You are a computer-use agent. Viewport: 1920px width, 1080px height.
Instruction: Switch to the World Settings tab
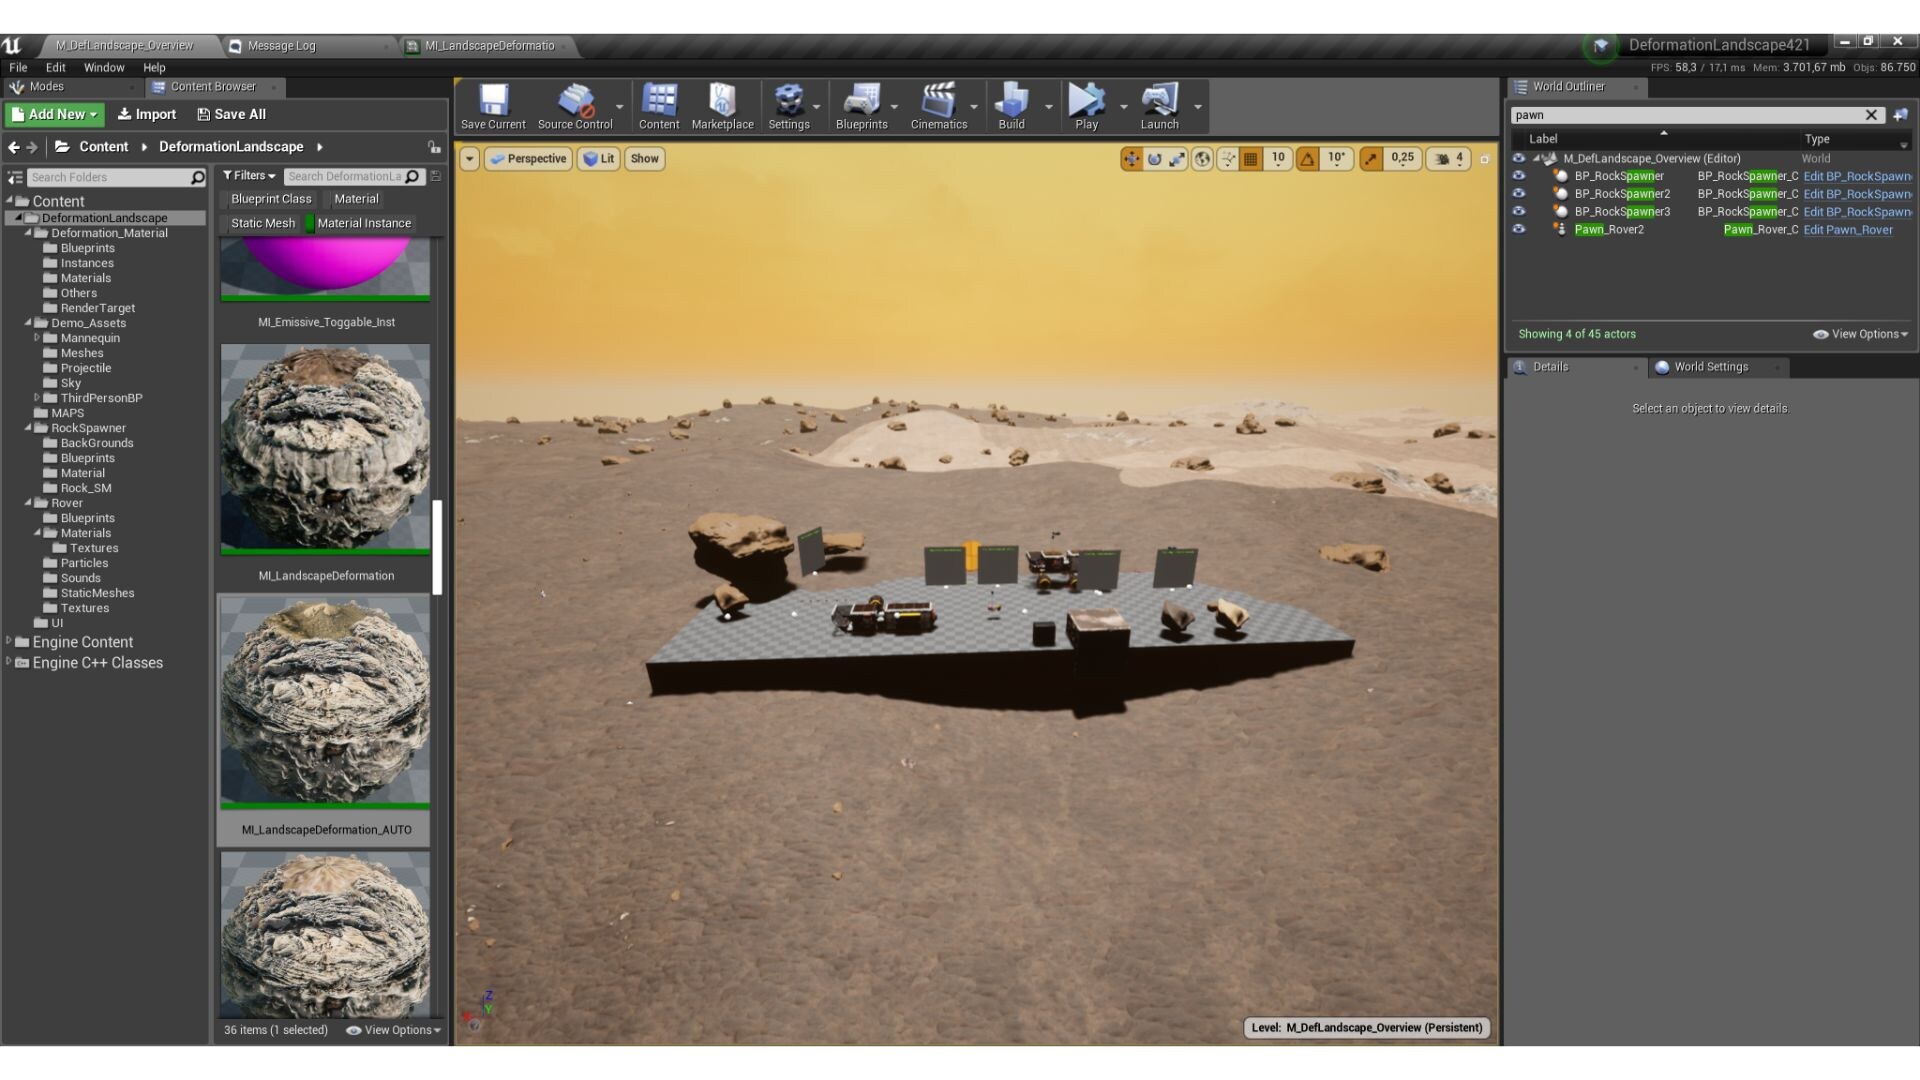[x=1710, y=367]
